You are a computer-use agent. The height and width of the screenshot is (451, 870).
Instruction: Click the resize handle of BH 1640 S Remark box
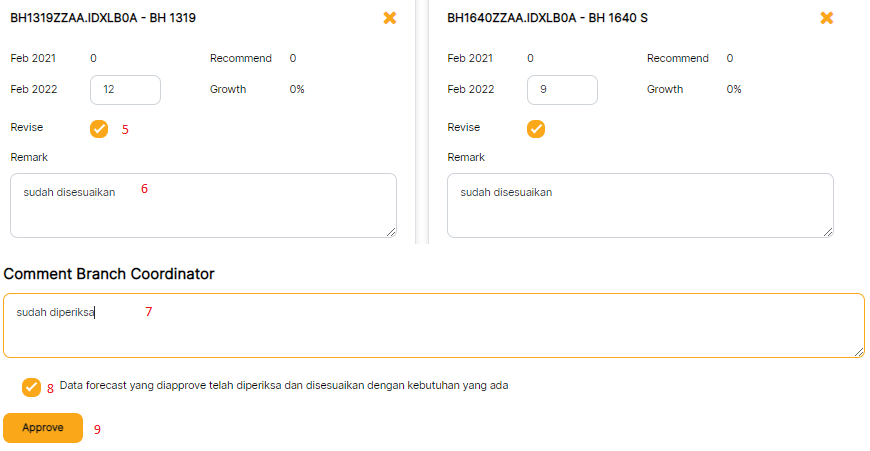[x=827, y=231]
